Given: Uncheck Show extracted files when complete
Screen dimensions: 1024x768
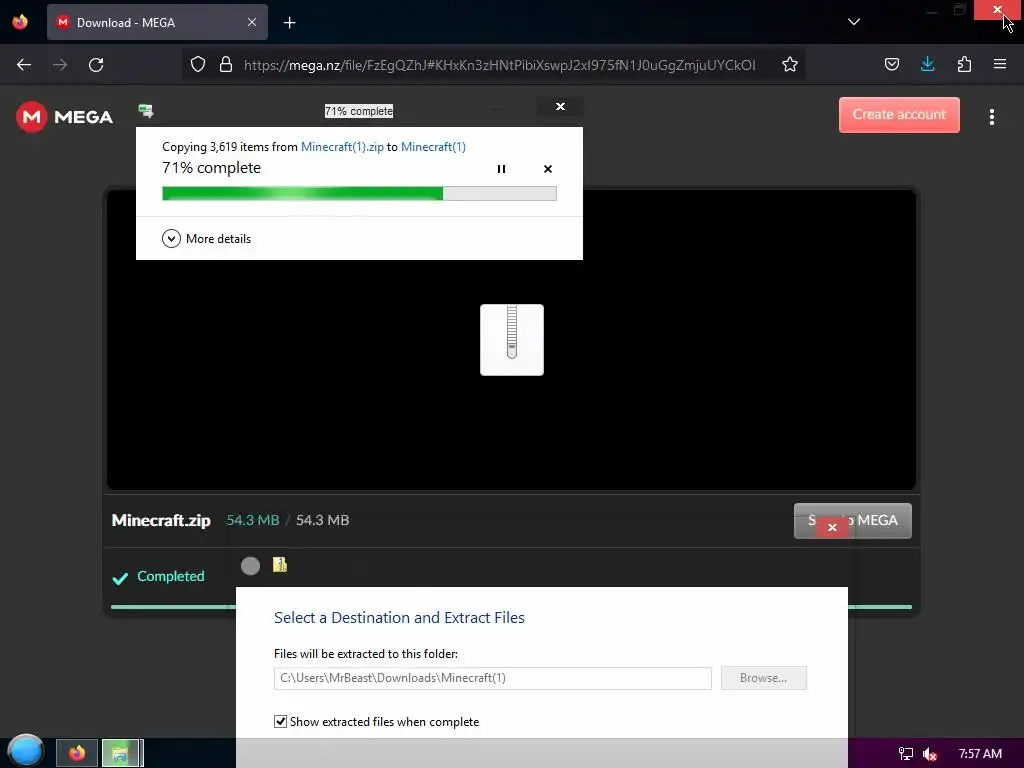Looking at the screenshot, I should (x=280, y=722).
